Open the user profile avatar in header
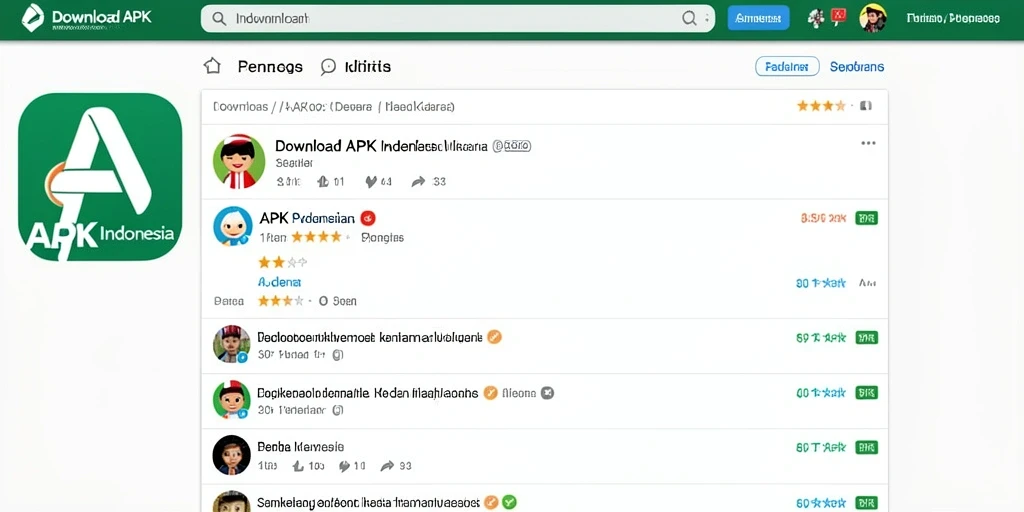 pos(873,18)
